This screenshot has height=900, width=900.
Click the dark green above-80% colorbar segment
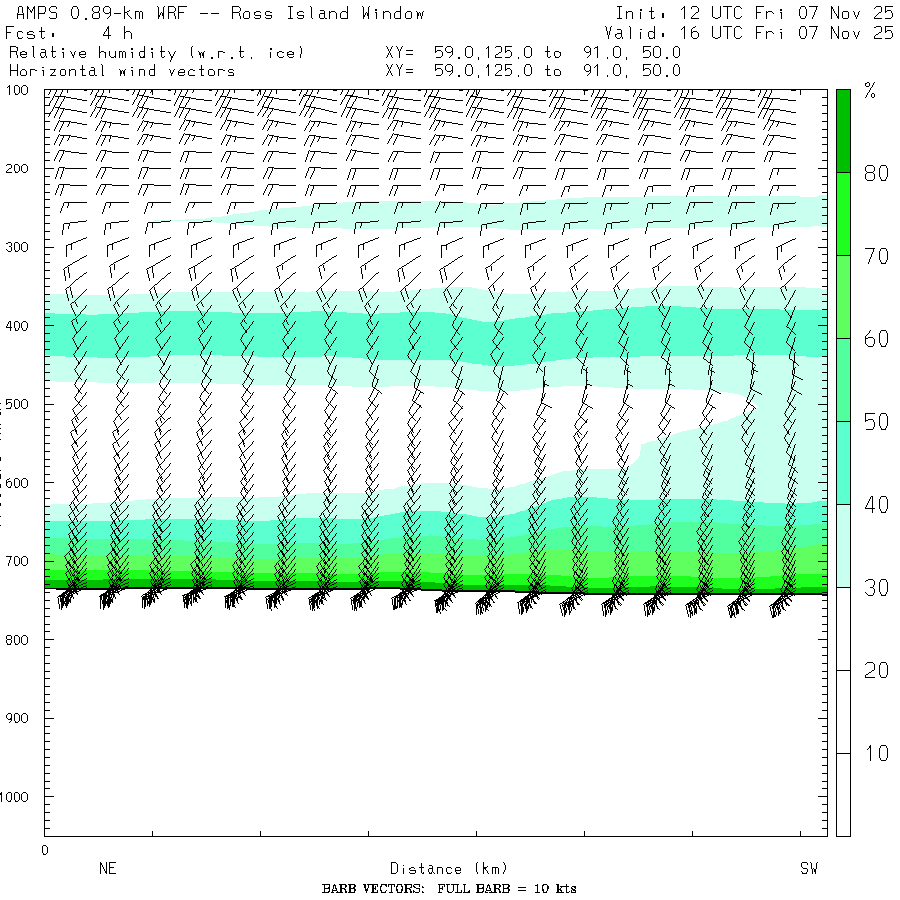coord(843,131)
